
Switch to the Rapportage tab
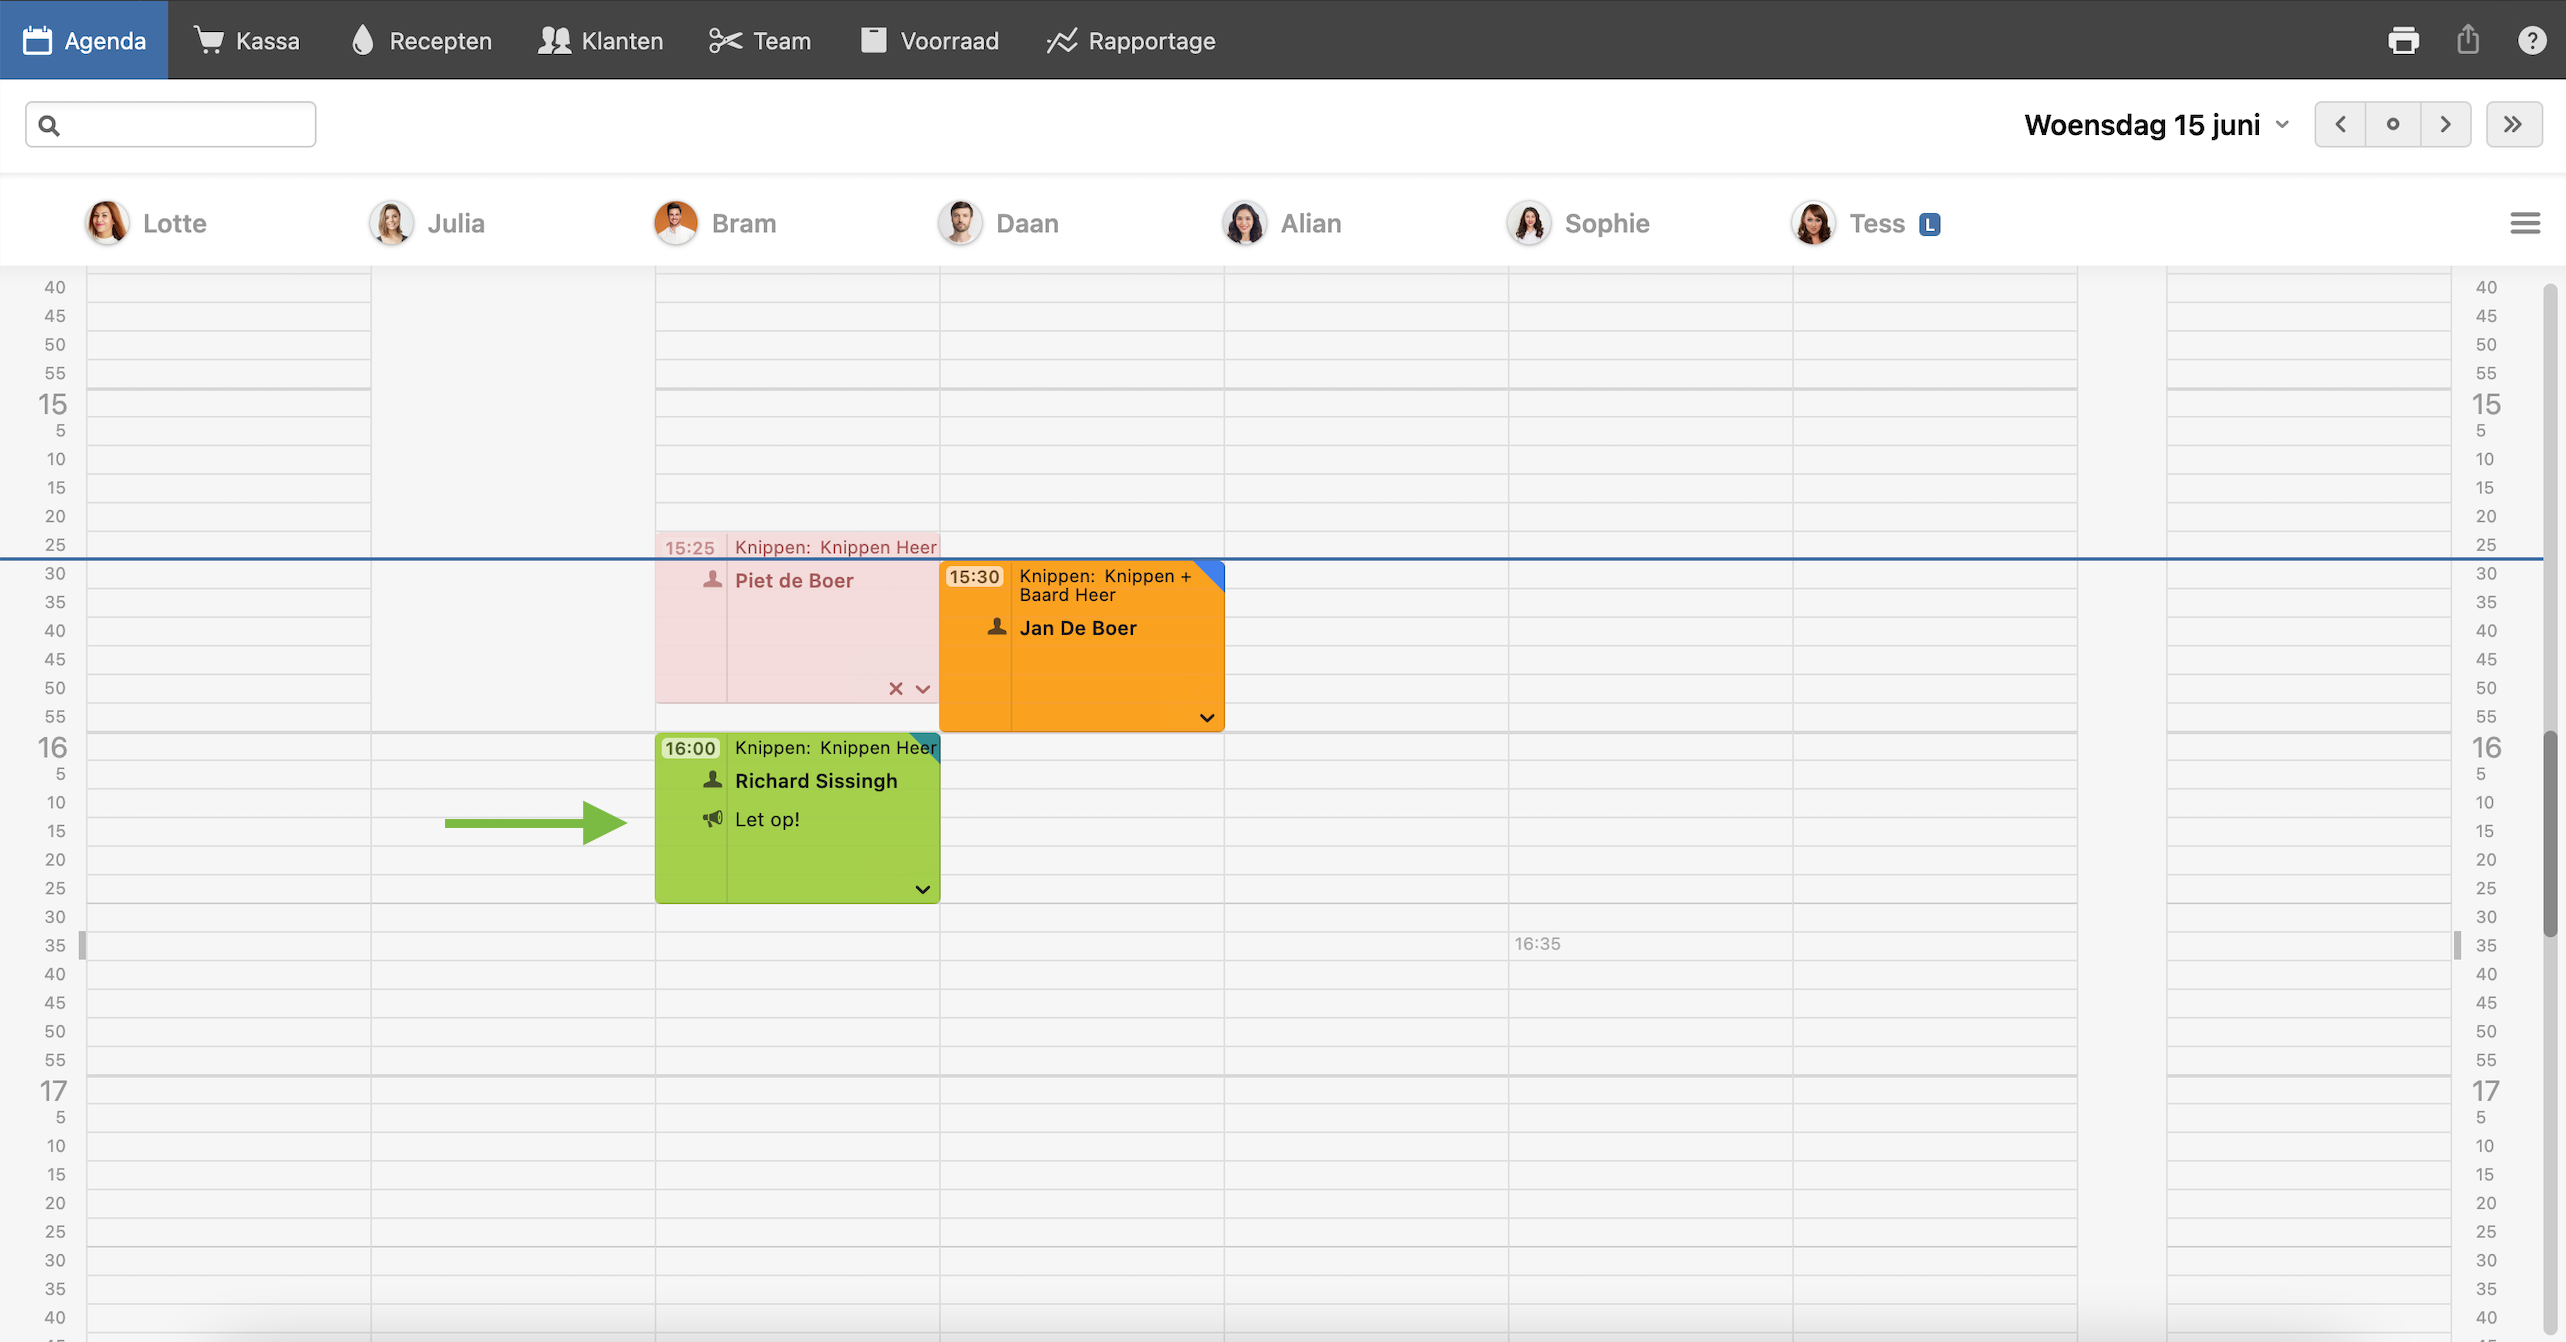tap(1131, 40)
